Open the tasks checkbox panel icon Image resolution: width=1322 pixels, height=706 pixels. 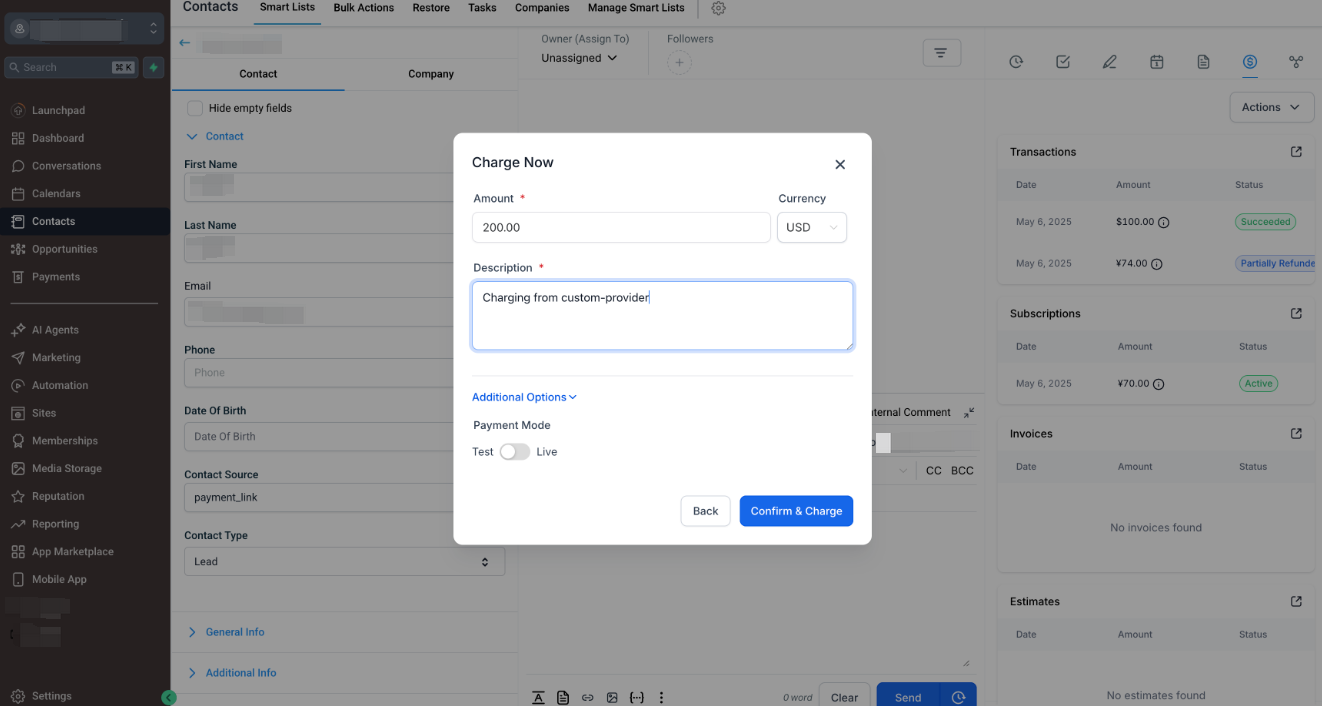coord(1063,62)
